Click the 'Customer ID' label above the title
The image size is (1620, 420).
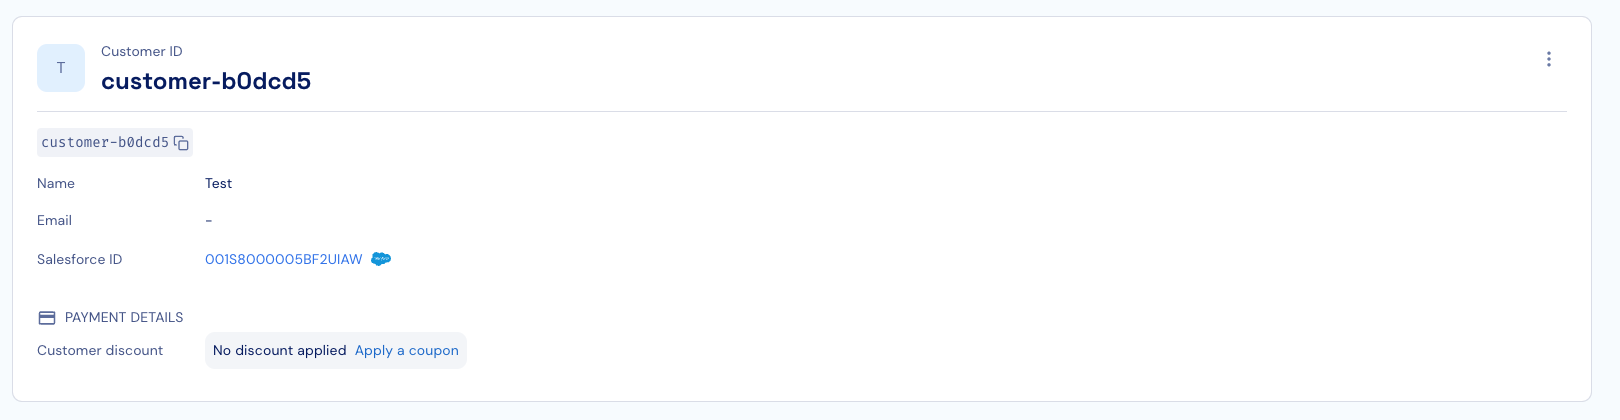pyautogui.click(x=142, y=51)
